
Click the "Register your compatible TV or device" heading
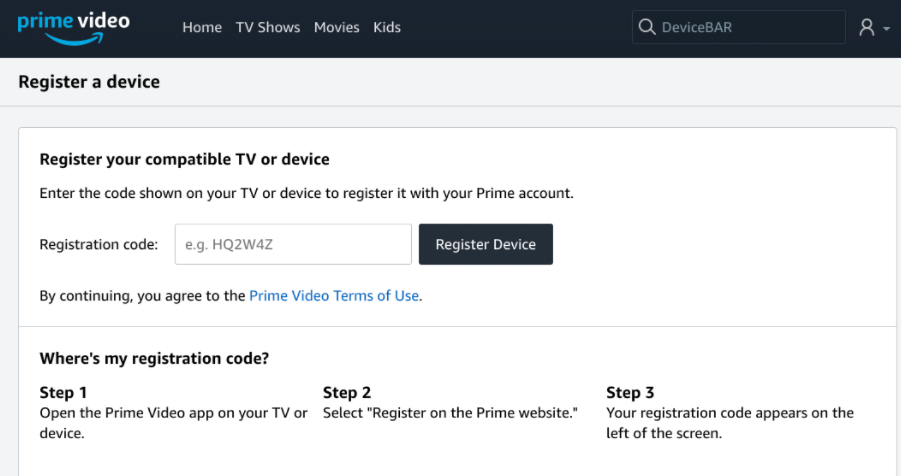(184, 159)
